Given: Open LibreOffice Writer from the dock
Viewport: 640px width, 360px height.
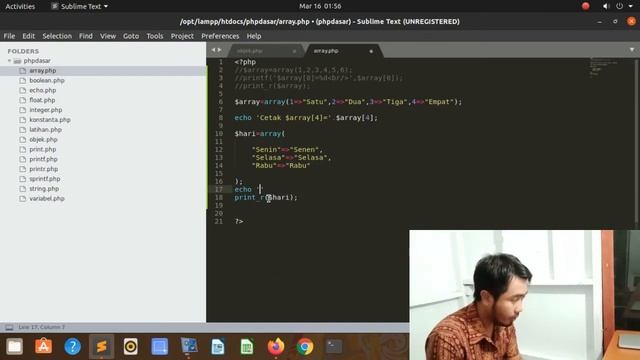Looking at the screenshot, I should (218, 347).
